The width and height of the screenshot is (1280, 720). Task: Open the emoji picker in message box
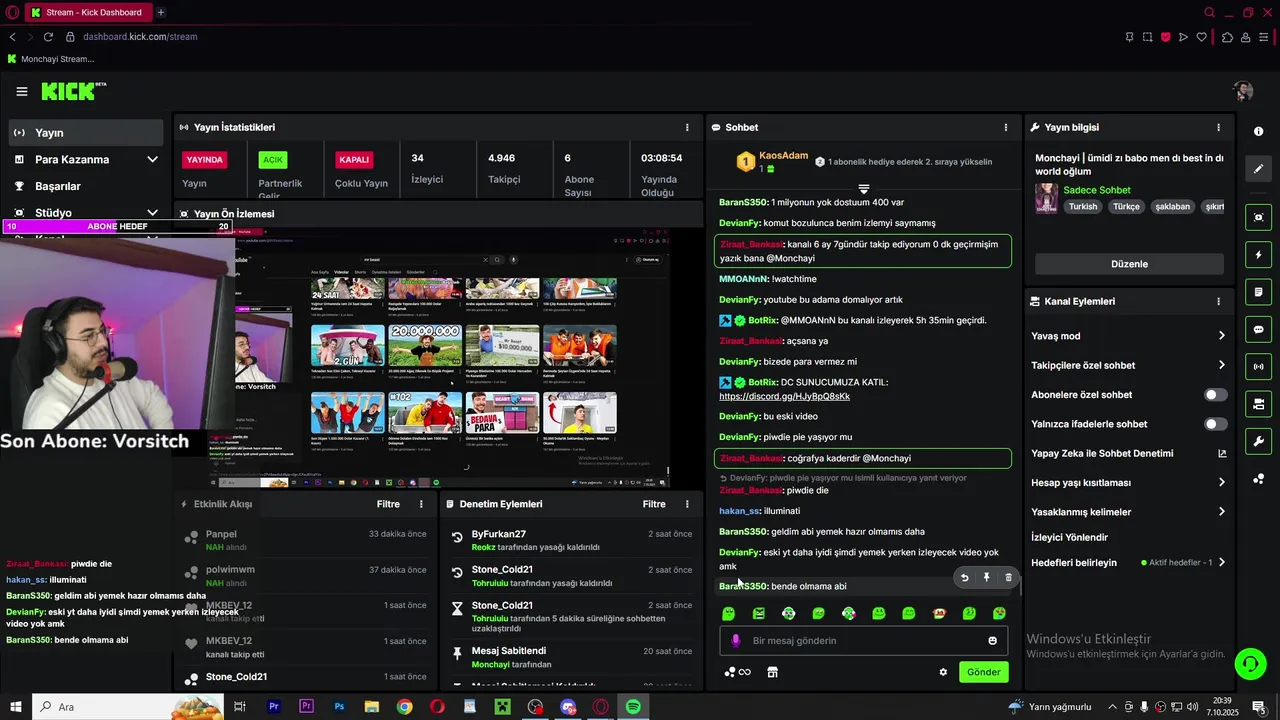[x=993, y=641]
